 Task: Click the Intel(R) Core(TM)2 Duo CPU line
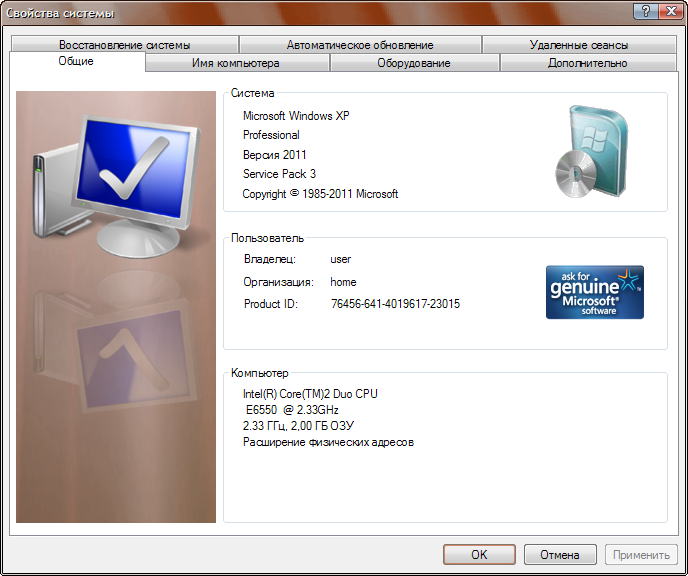tap(310, 394)
